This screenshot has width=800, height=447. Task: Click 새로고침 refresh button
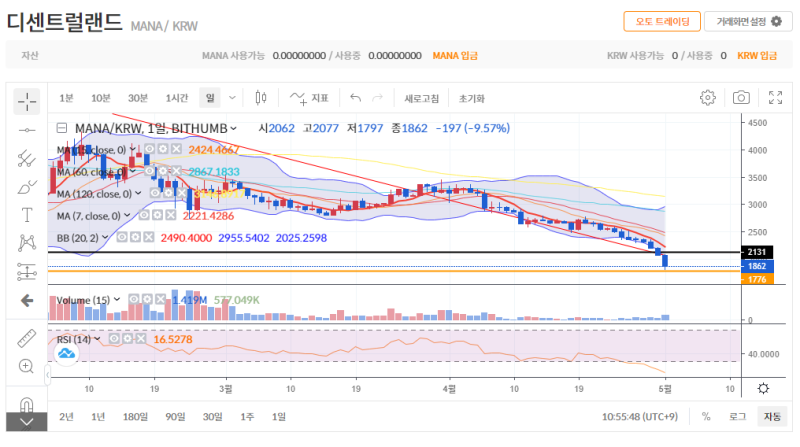click(x=421, y=98)
